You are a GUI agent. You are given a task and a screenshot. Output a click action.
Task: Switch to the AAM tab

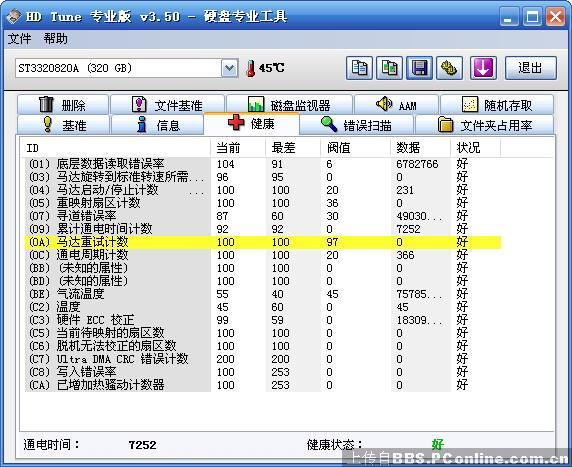point(397,105)
